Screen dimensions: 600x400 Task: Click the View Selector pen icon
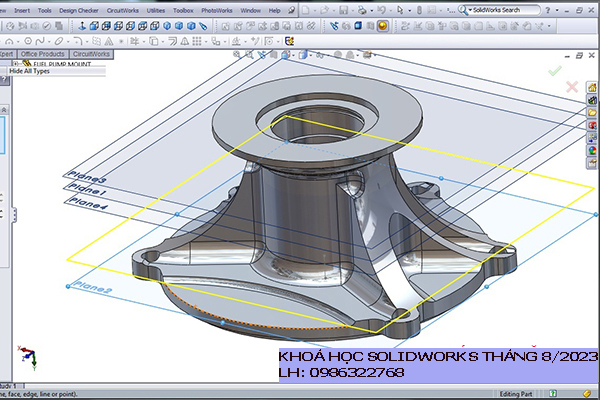point(203,26)
